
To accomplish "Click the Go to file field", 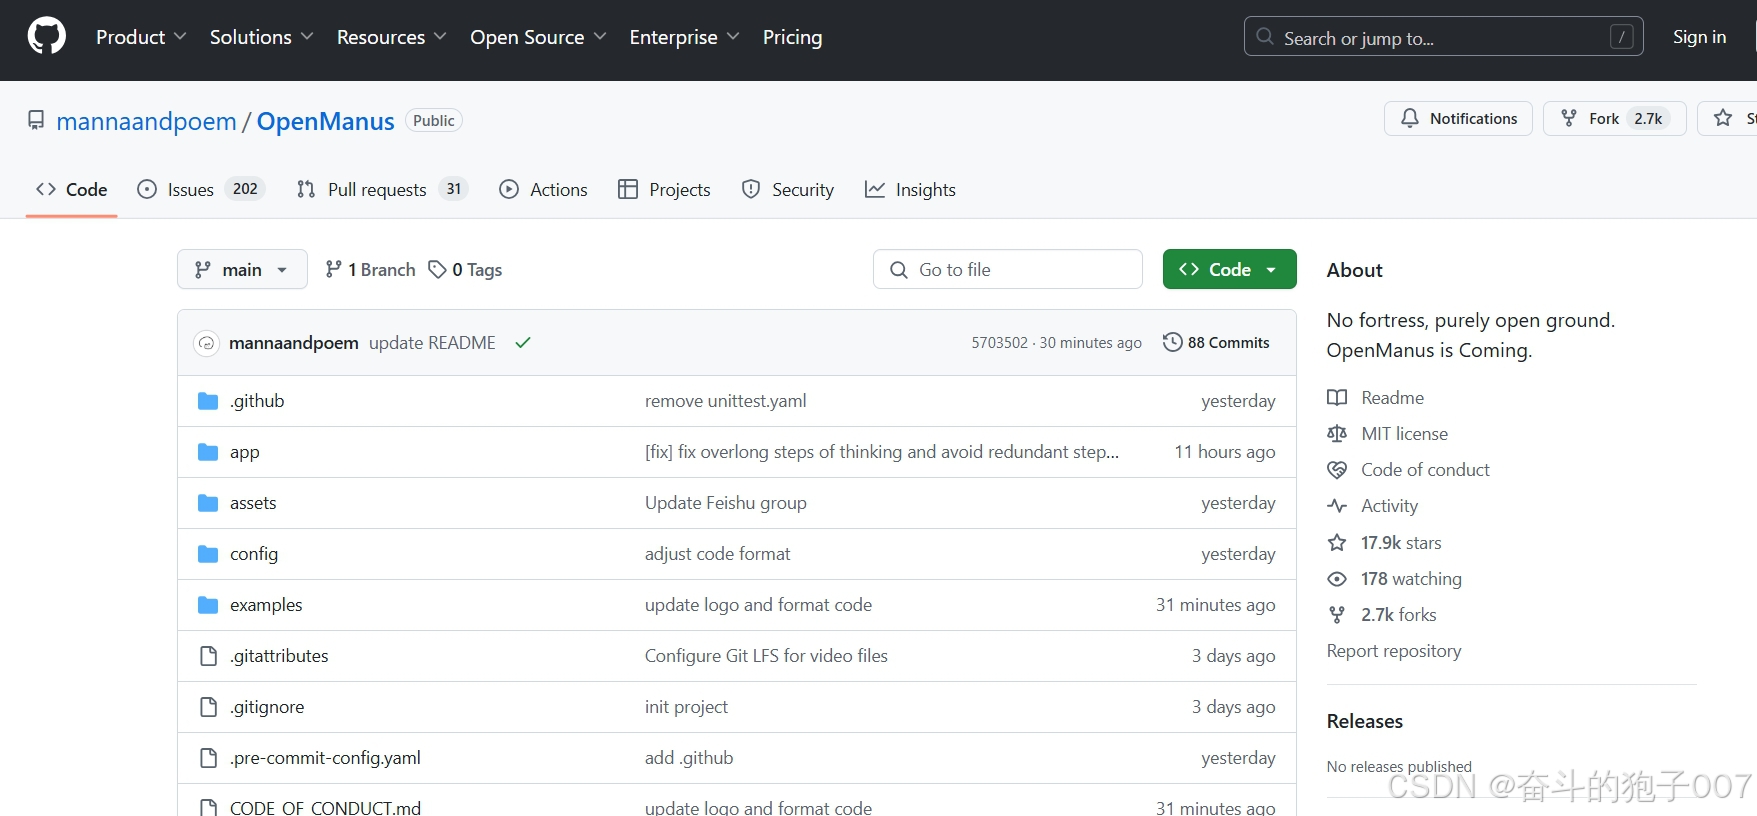I will pos(1007,269).
